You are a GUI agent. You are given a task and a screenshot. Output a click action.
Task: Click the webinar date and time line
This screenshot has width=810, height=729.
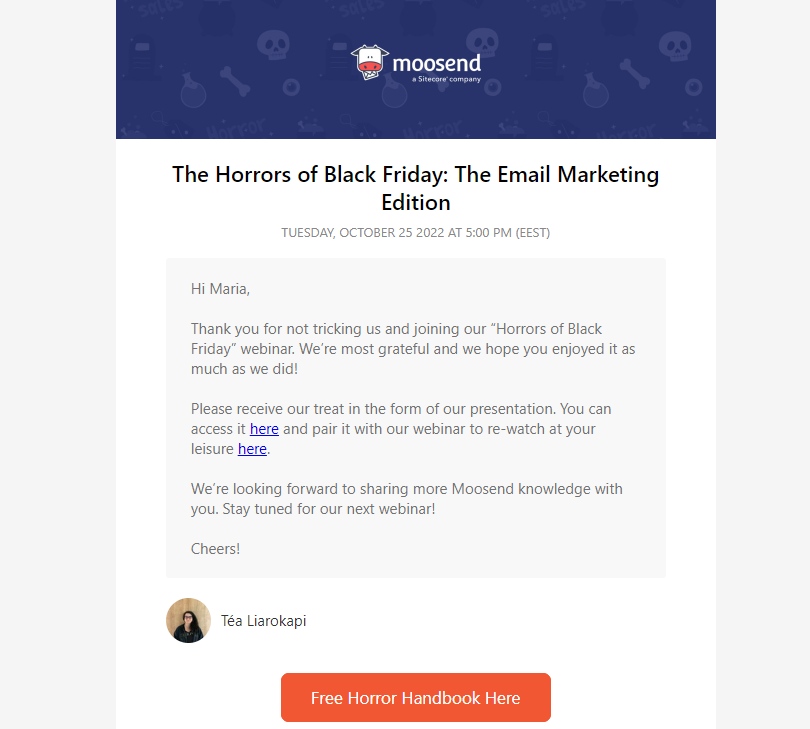416,232
